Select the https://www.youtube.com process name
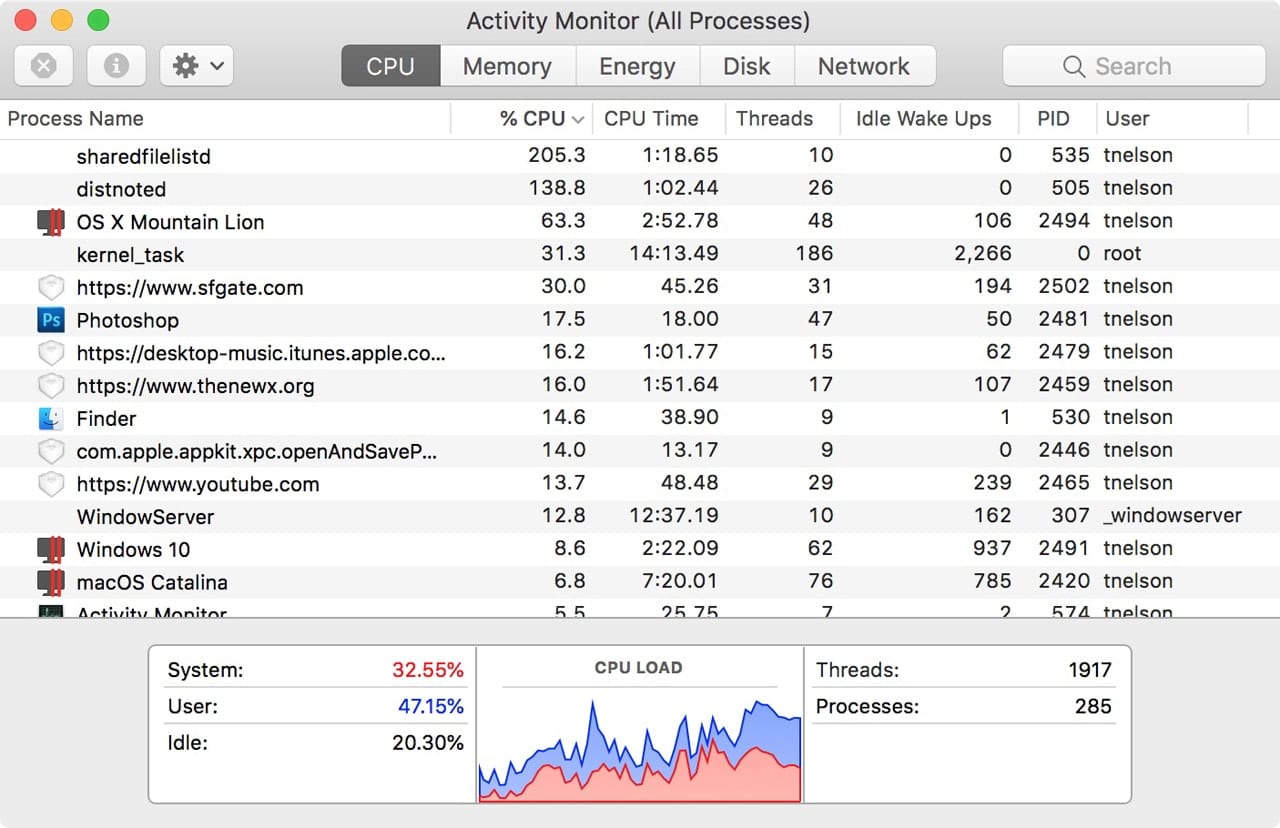This screenshot has width=1280, height=828. (x=198, y=484)
